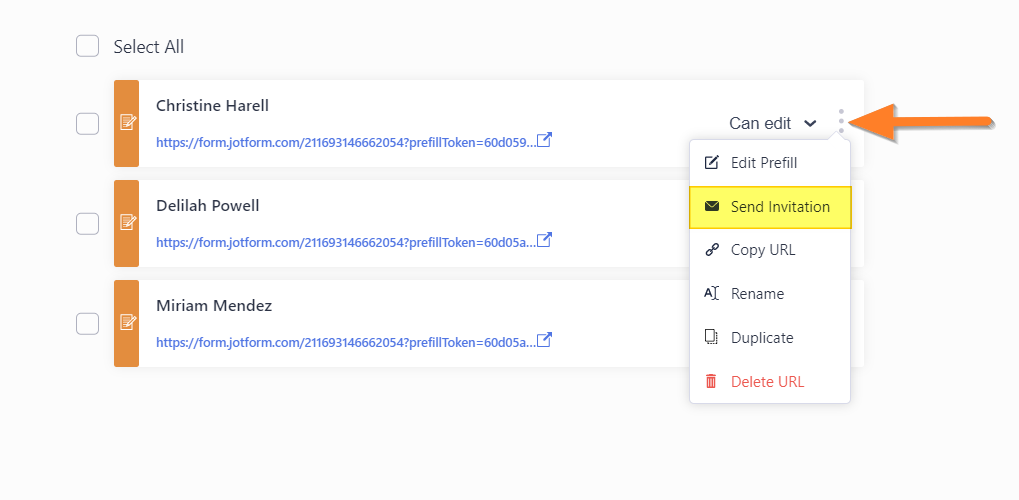1019x500 pixels.
Task: Open Miriam Mendez's prefill form URL
Action: coord(346,342)
